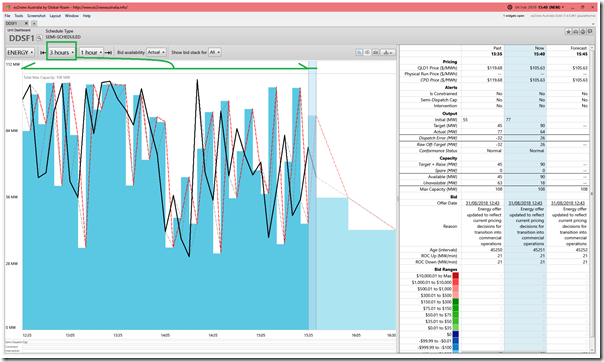The width and height of the screenshot is (604, 362).
Task: Open the Tools menu
Action: point(18,16)
